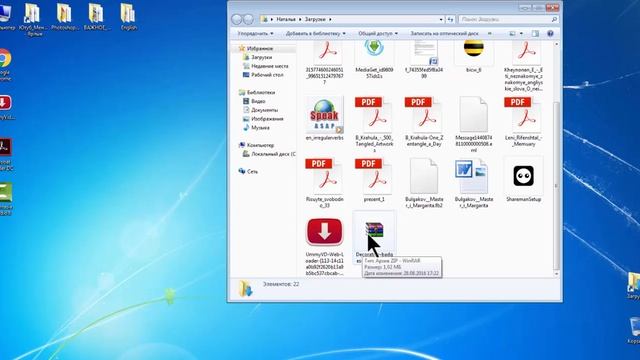Click Наталья in the address path

tap(286, 19)
